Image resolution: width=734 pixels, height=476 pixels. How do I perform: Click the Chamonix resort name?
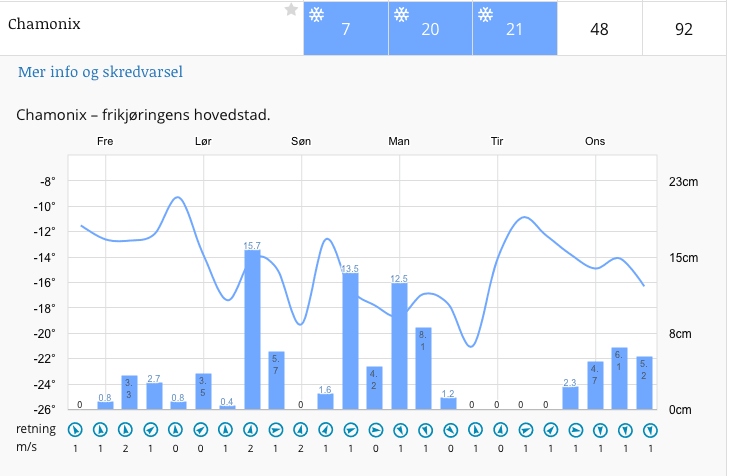[x=44, y=24]
